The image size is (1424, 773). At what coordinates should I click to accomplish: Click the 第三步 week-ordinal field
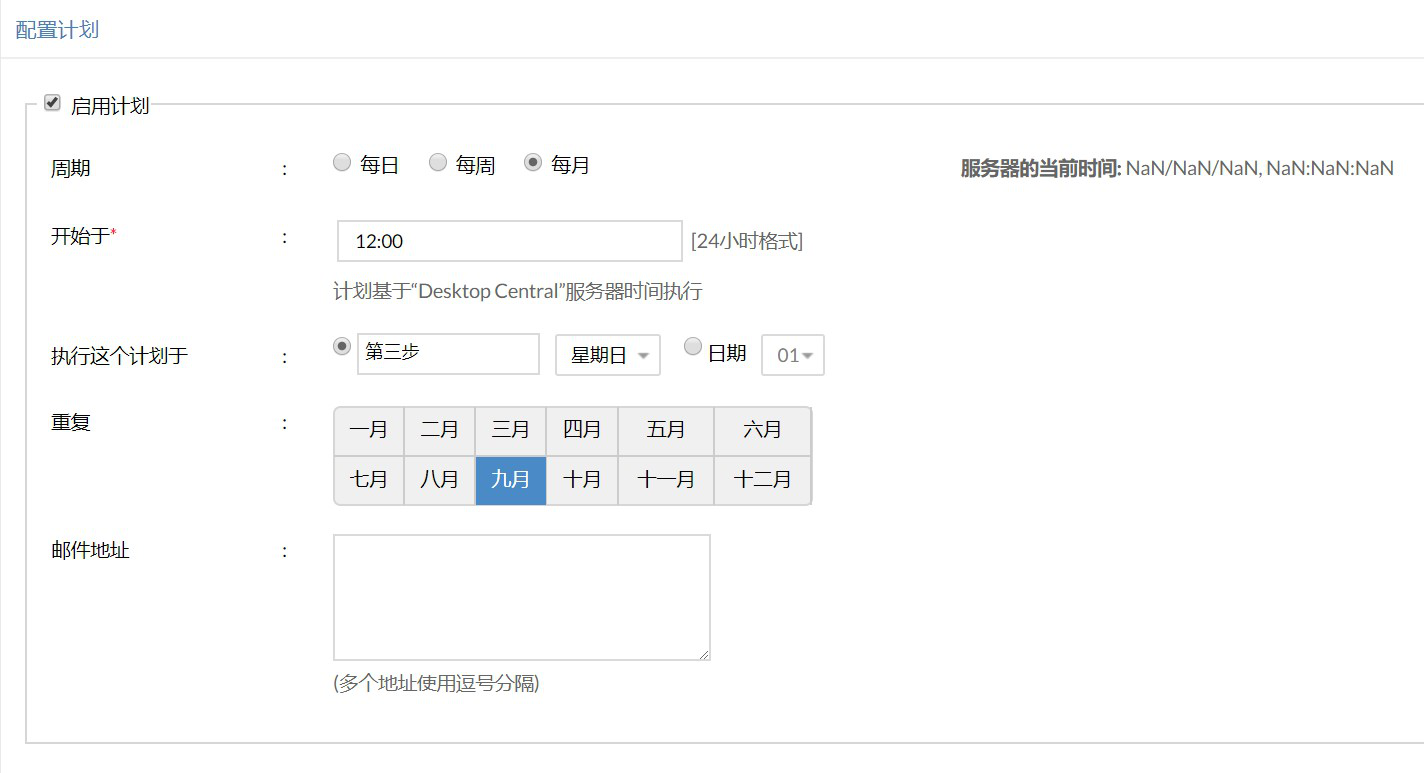(448, 354)
